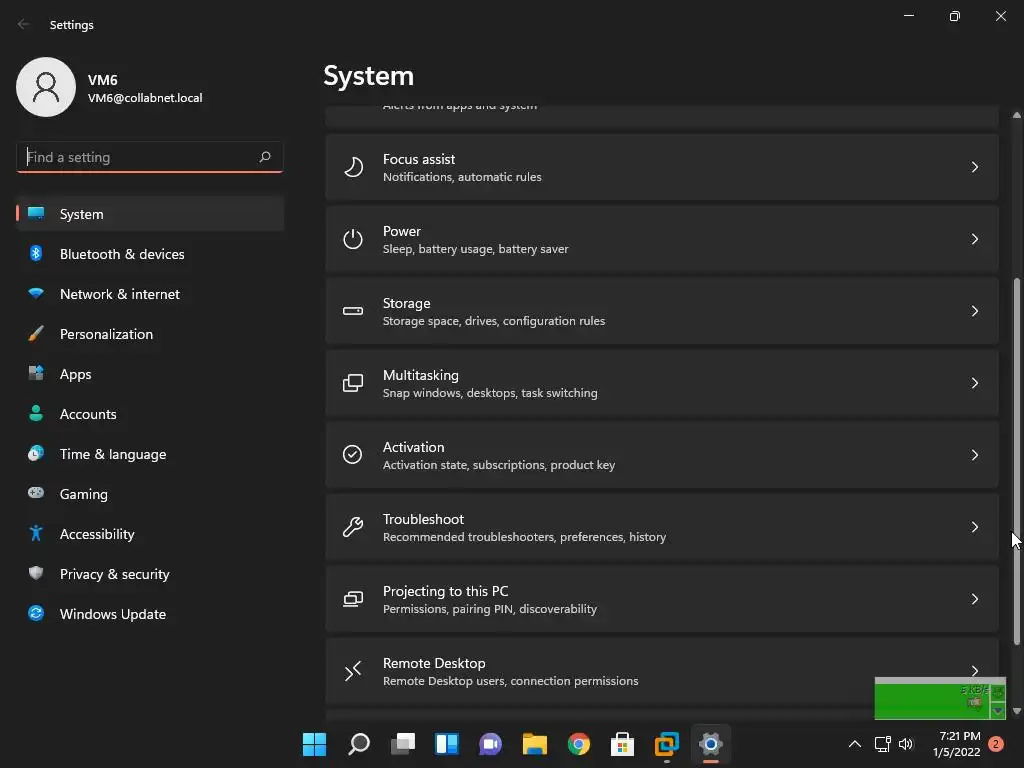
Task: Click the Remote Desktop icon
Action: coord(353,671)
